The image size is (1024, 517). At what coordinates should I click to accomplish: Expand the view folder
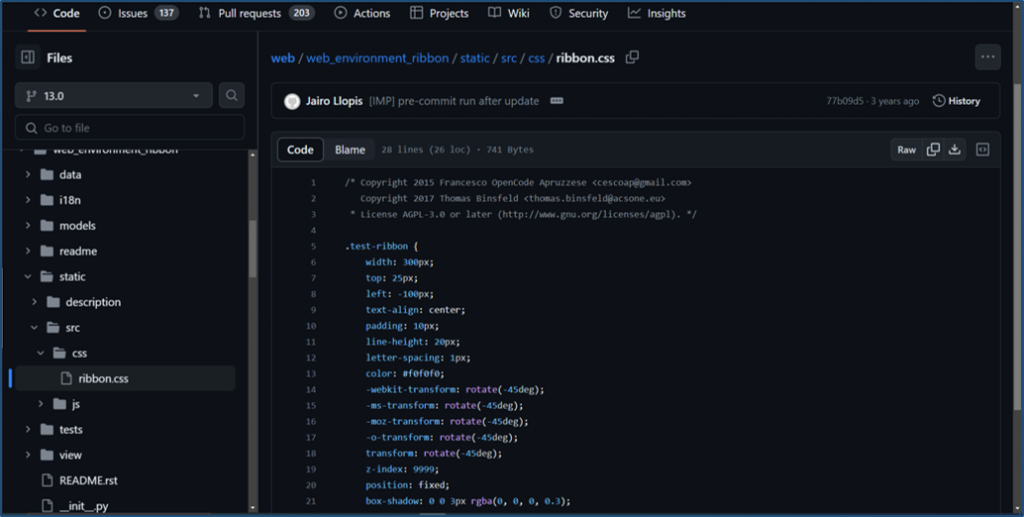click(x=27, y=455)
